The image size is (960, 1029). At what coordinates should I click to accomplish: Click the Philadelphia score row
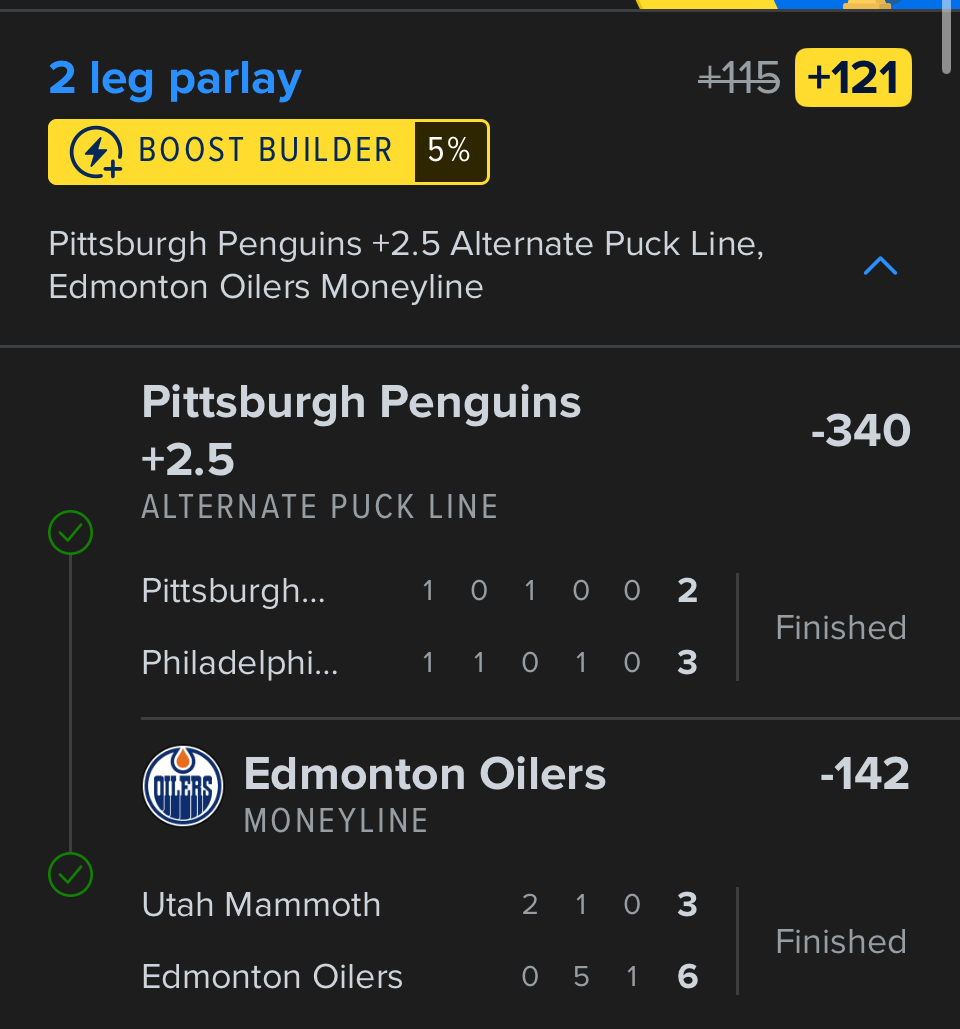(x=420, y=663)
